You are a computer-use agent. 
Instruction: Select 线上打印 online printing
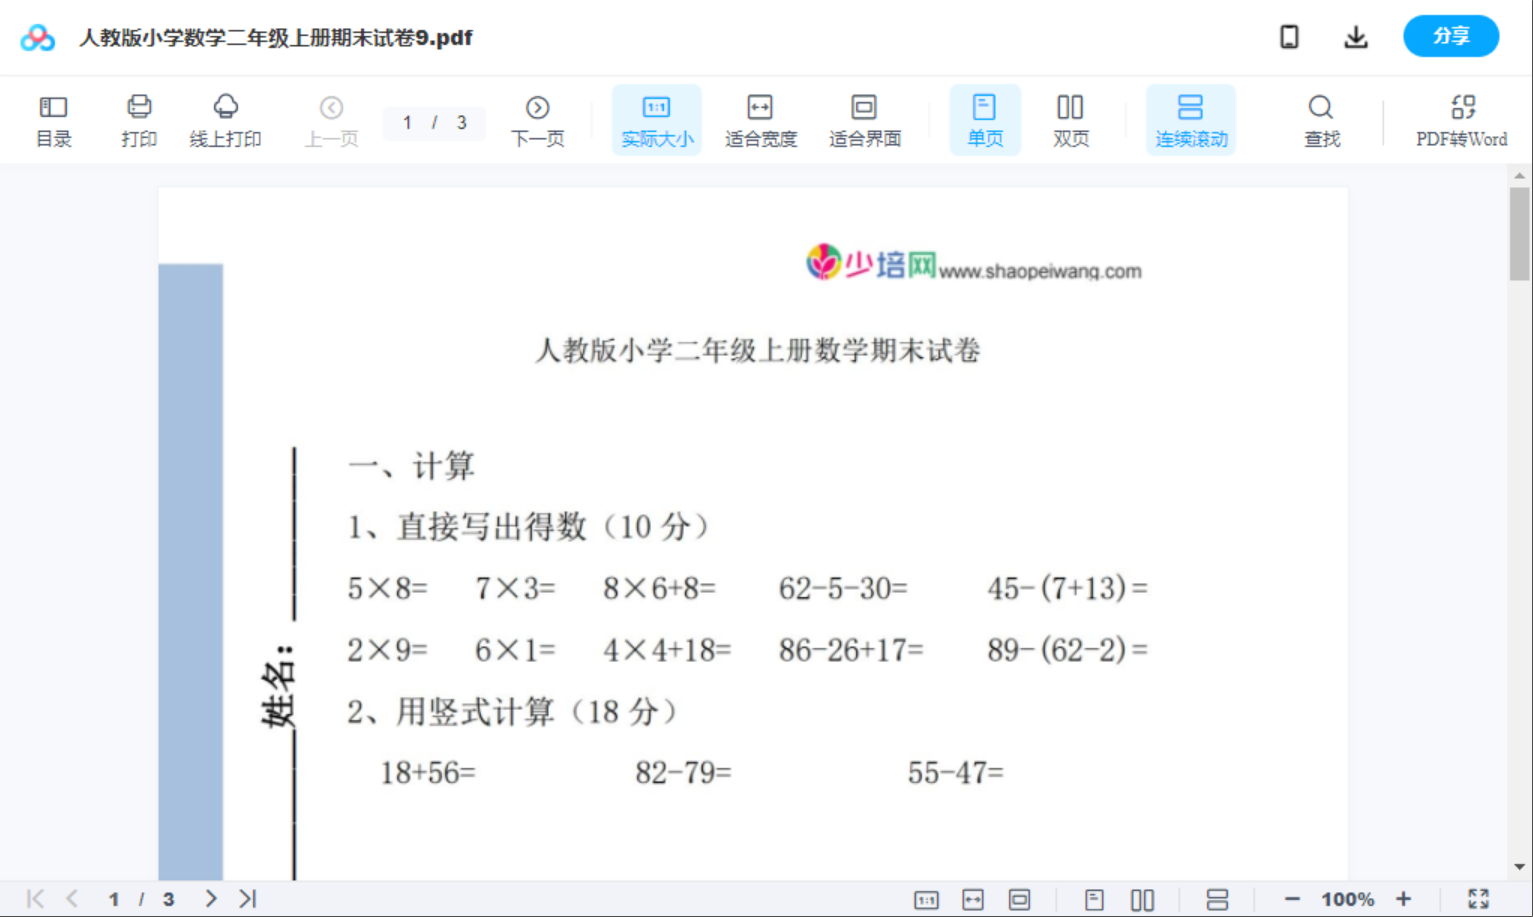tap(224, 119)
